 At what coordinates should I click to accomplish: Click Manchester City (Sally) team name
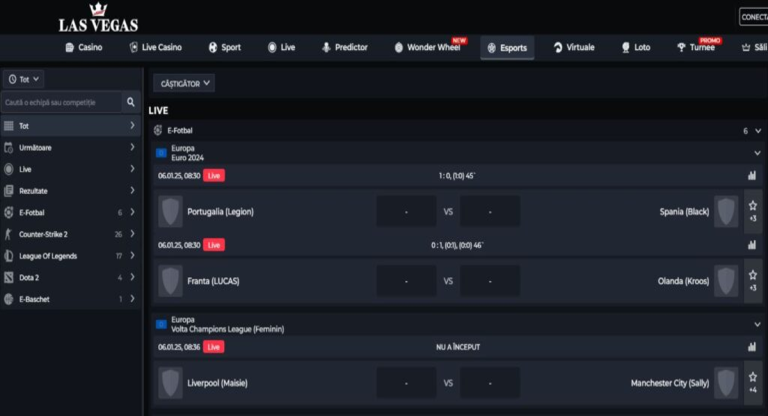pos(670,383)
